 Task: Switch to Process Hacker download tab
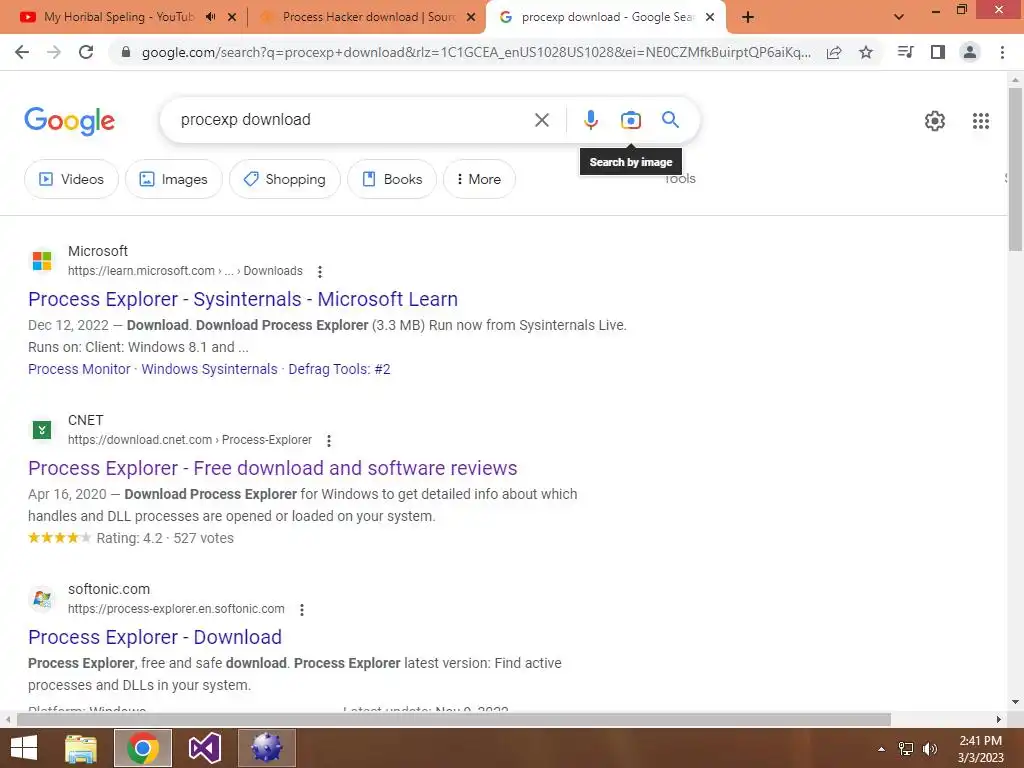coord(368,17)
